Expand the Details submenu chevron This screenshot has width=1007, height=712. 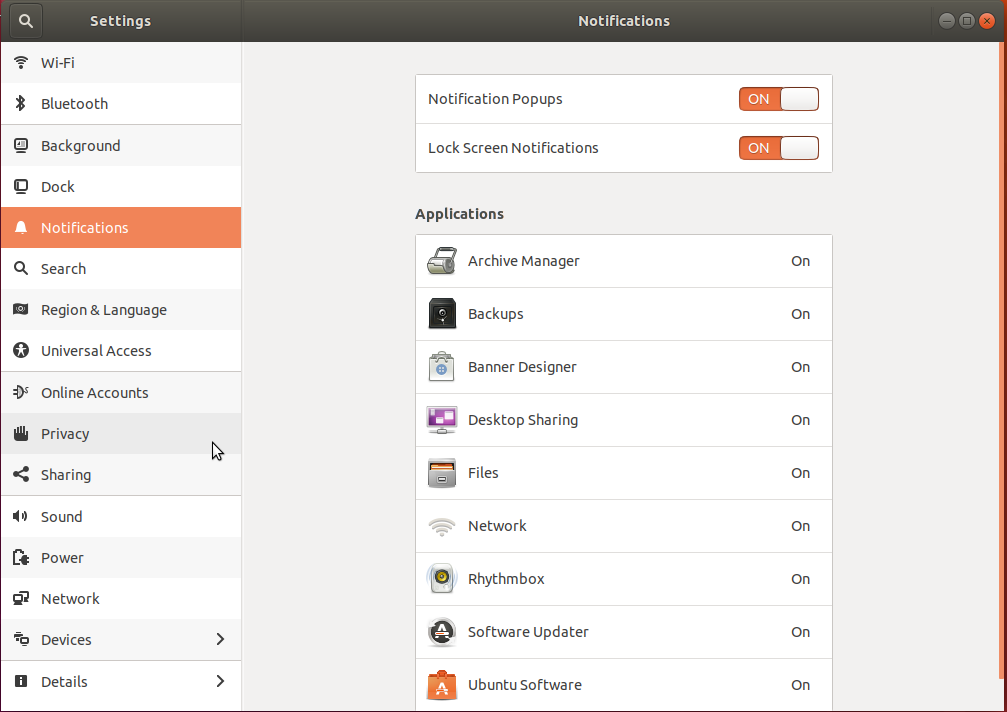click(220, 681)
